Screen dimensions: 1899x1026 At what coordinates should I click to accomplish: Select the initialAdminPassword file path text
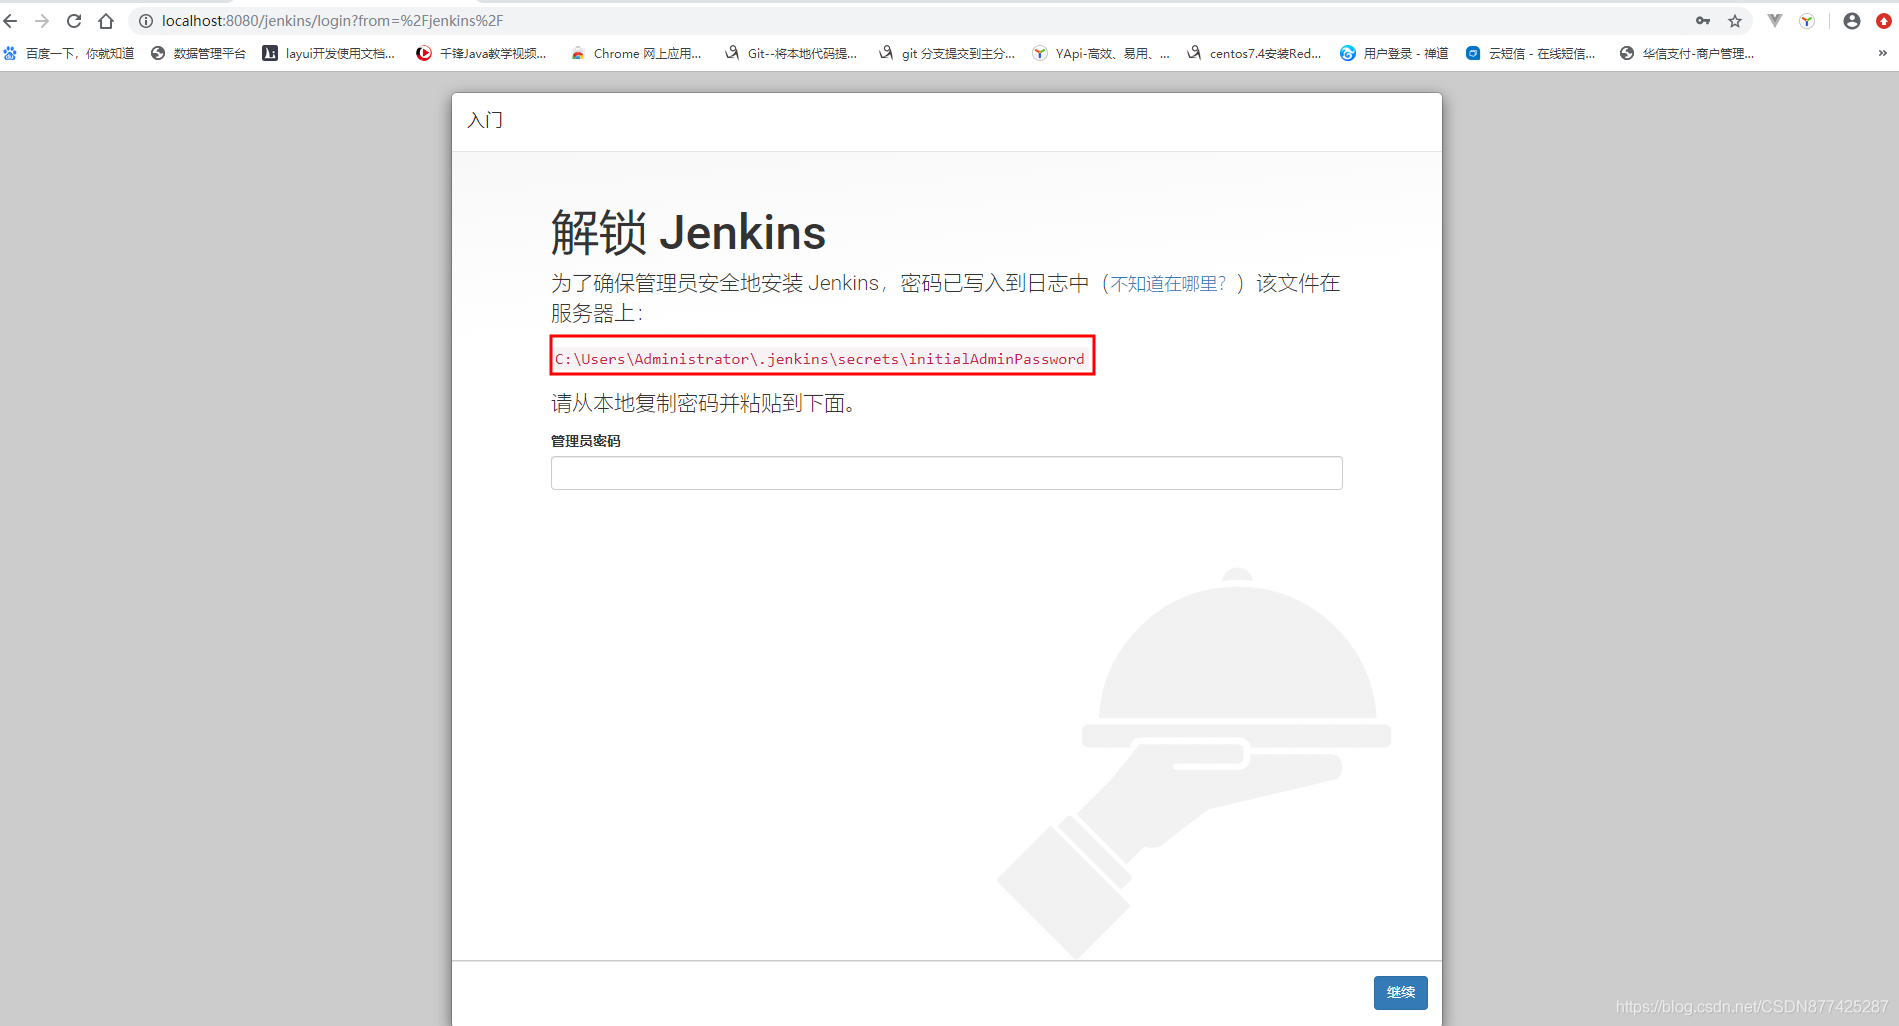[x=820, y=359]
